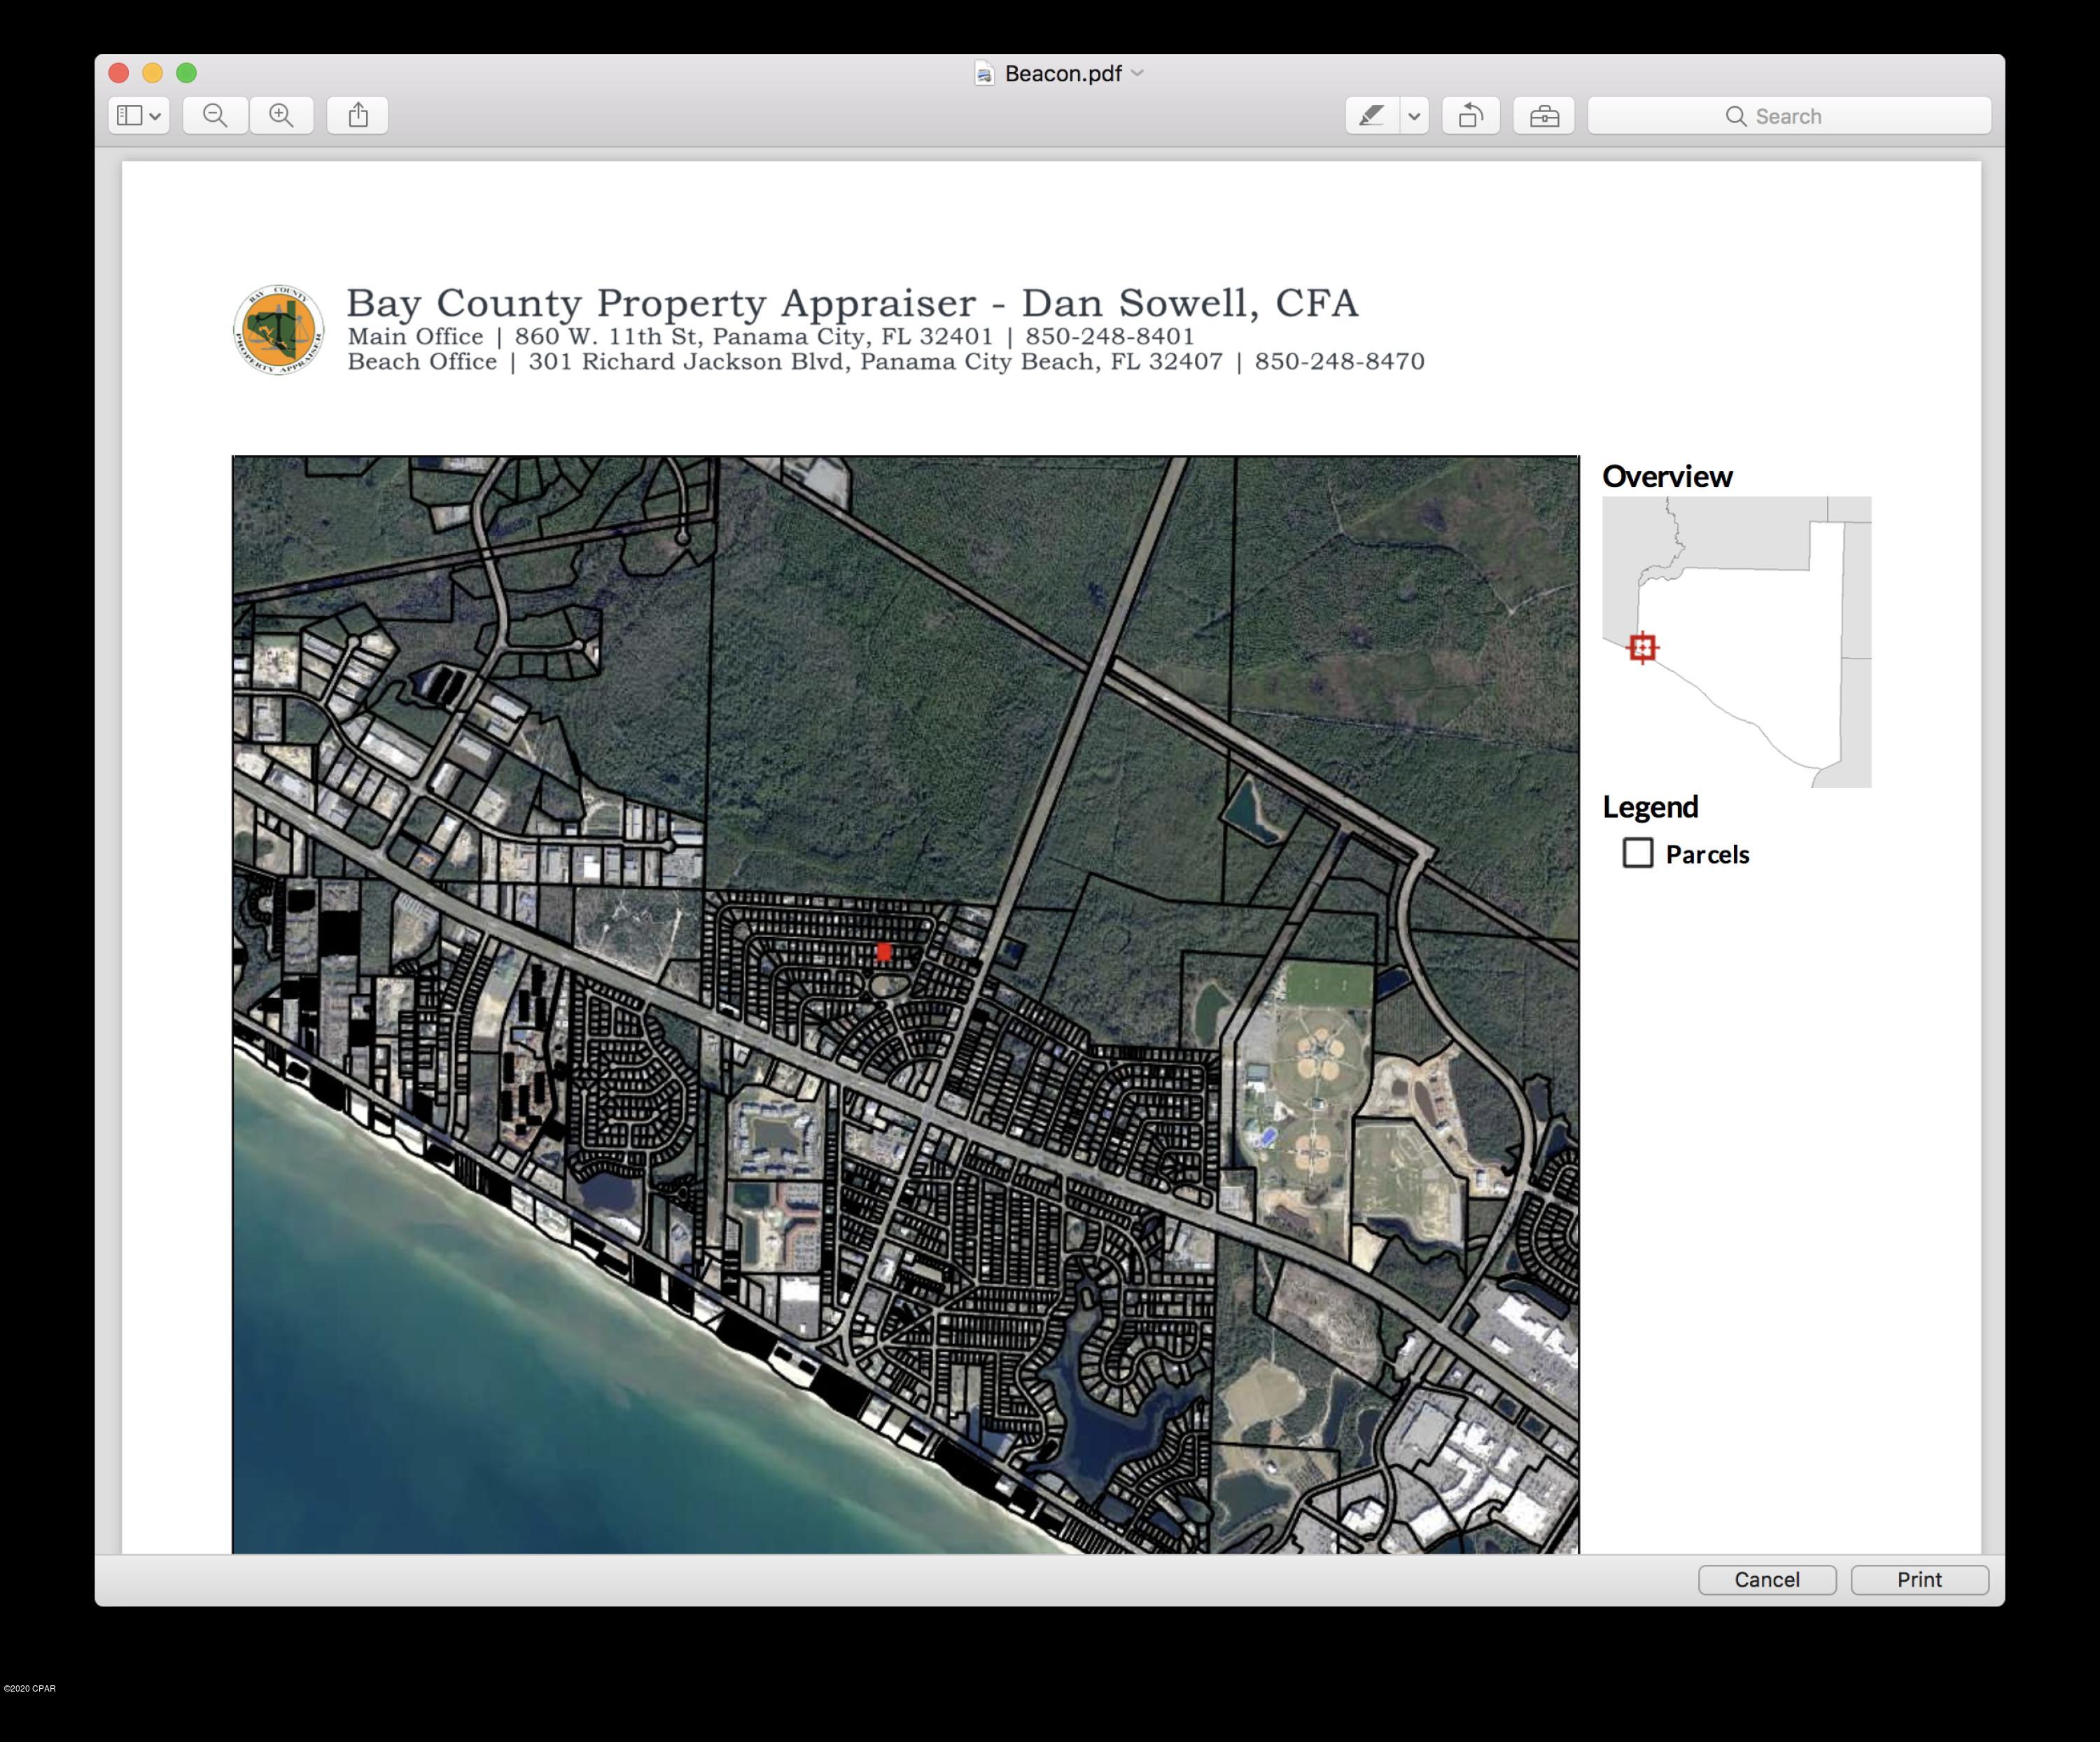
Task: Click the Bay County Property Appraiser logo
Action: 278,329
